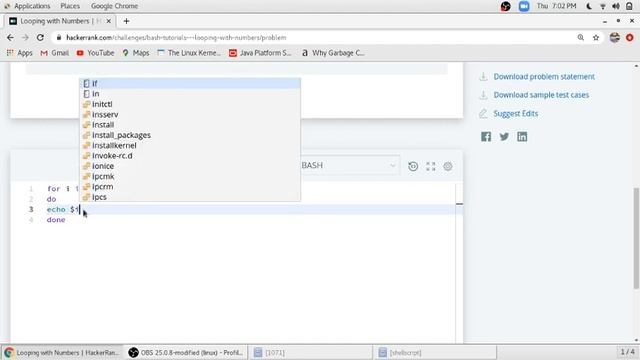Share the challenge on LinkedIn
This screenshot has height=360, width=640.
[x=522, y=137]
